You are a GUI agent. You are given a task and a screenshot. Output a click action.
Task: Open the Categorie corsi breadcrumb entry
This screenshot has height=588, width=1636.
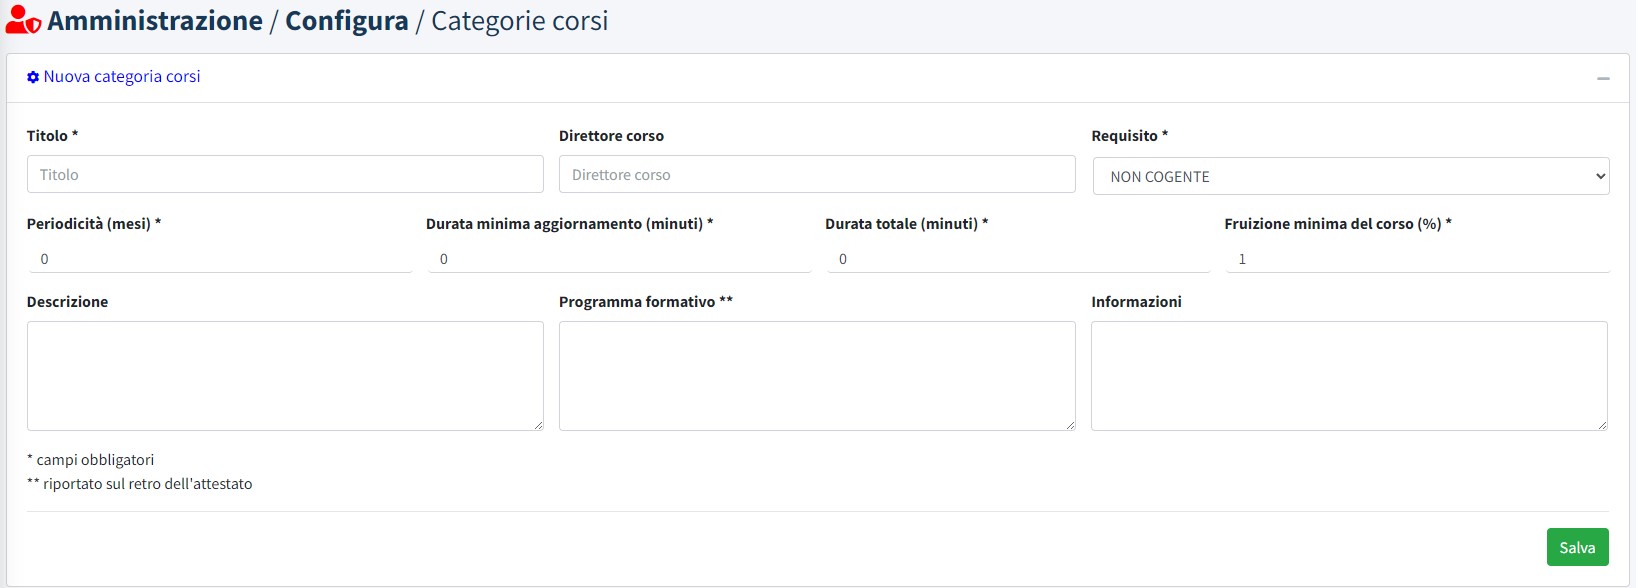point(519,20)
